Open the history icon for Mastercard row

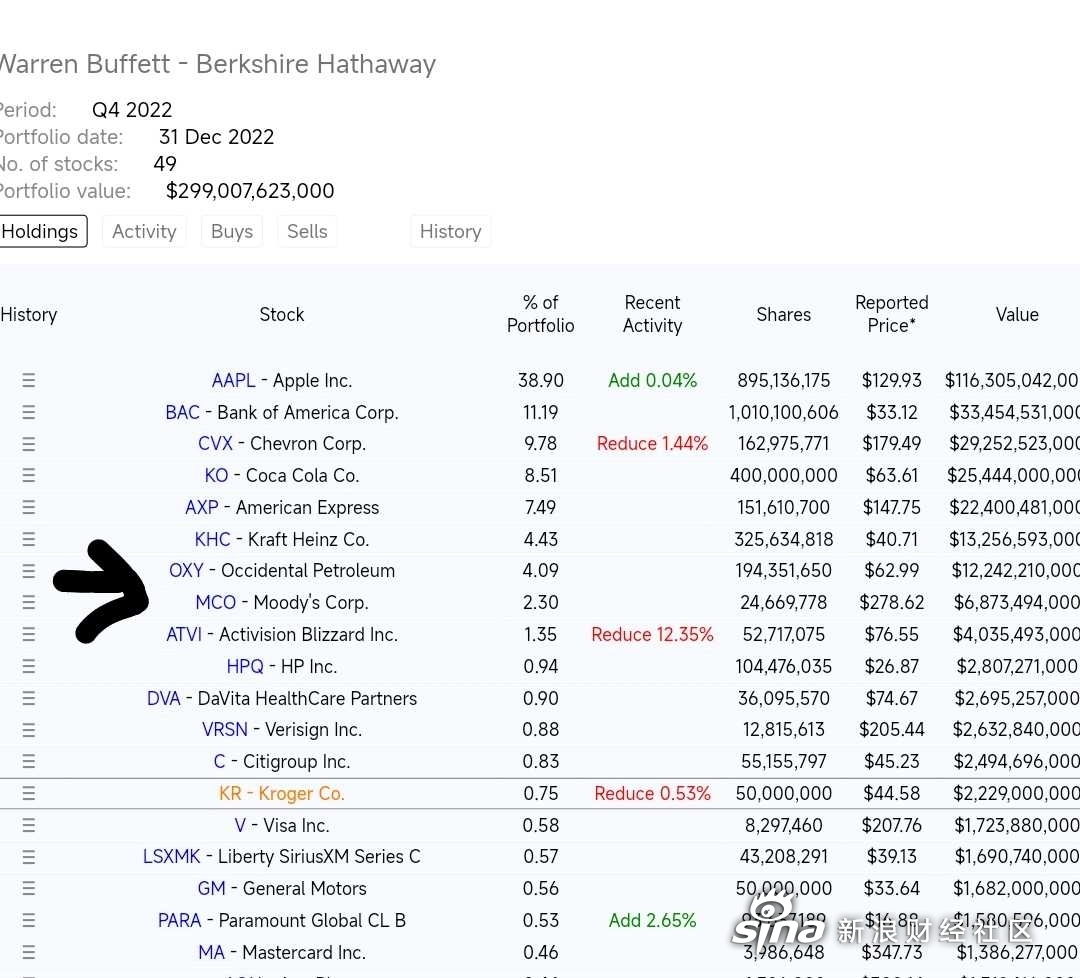tap(28, 953)
